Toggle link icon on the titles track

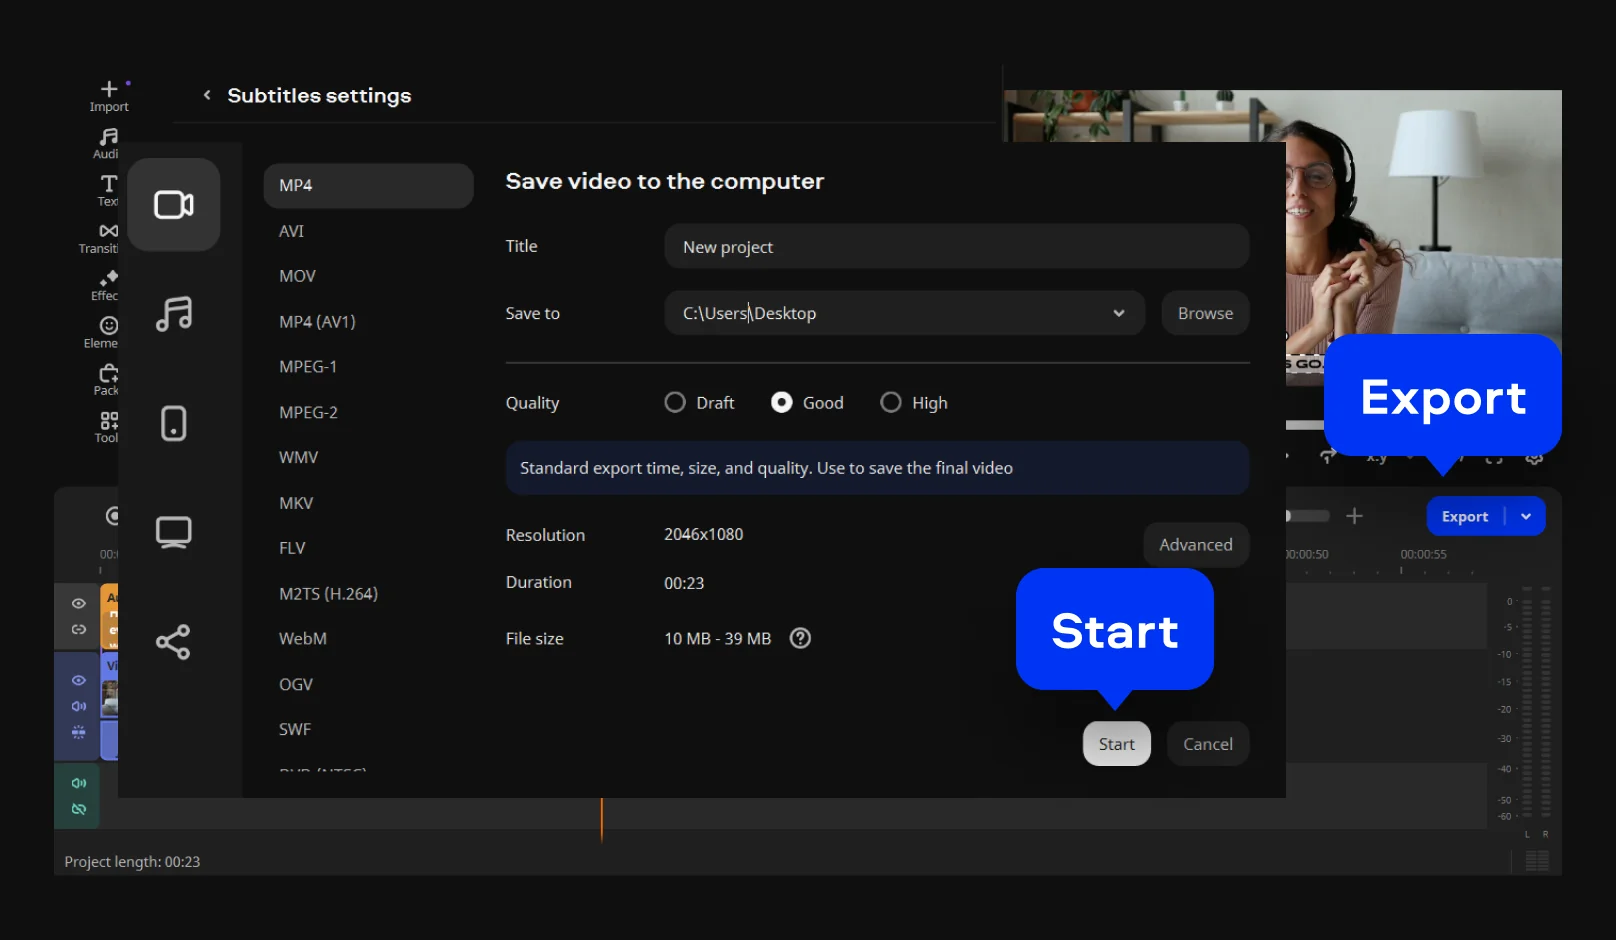[x=79, y=629]
